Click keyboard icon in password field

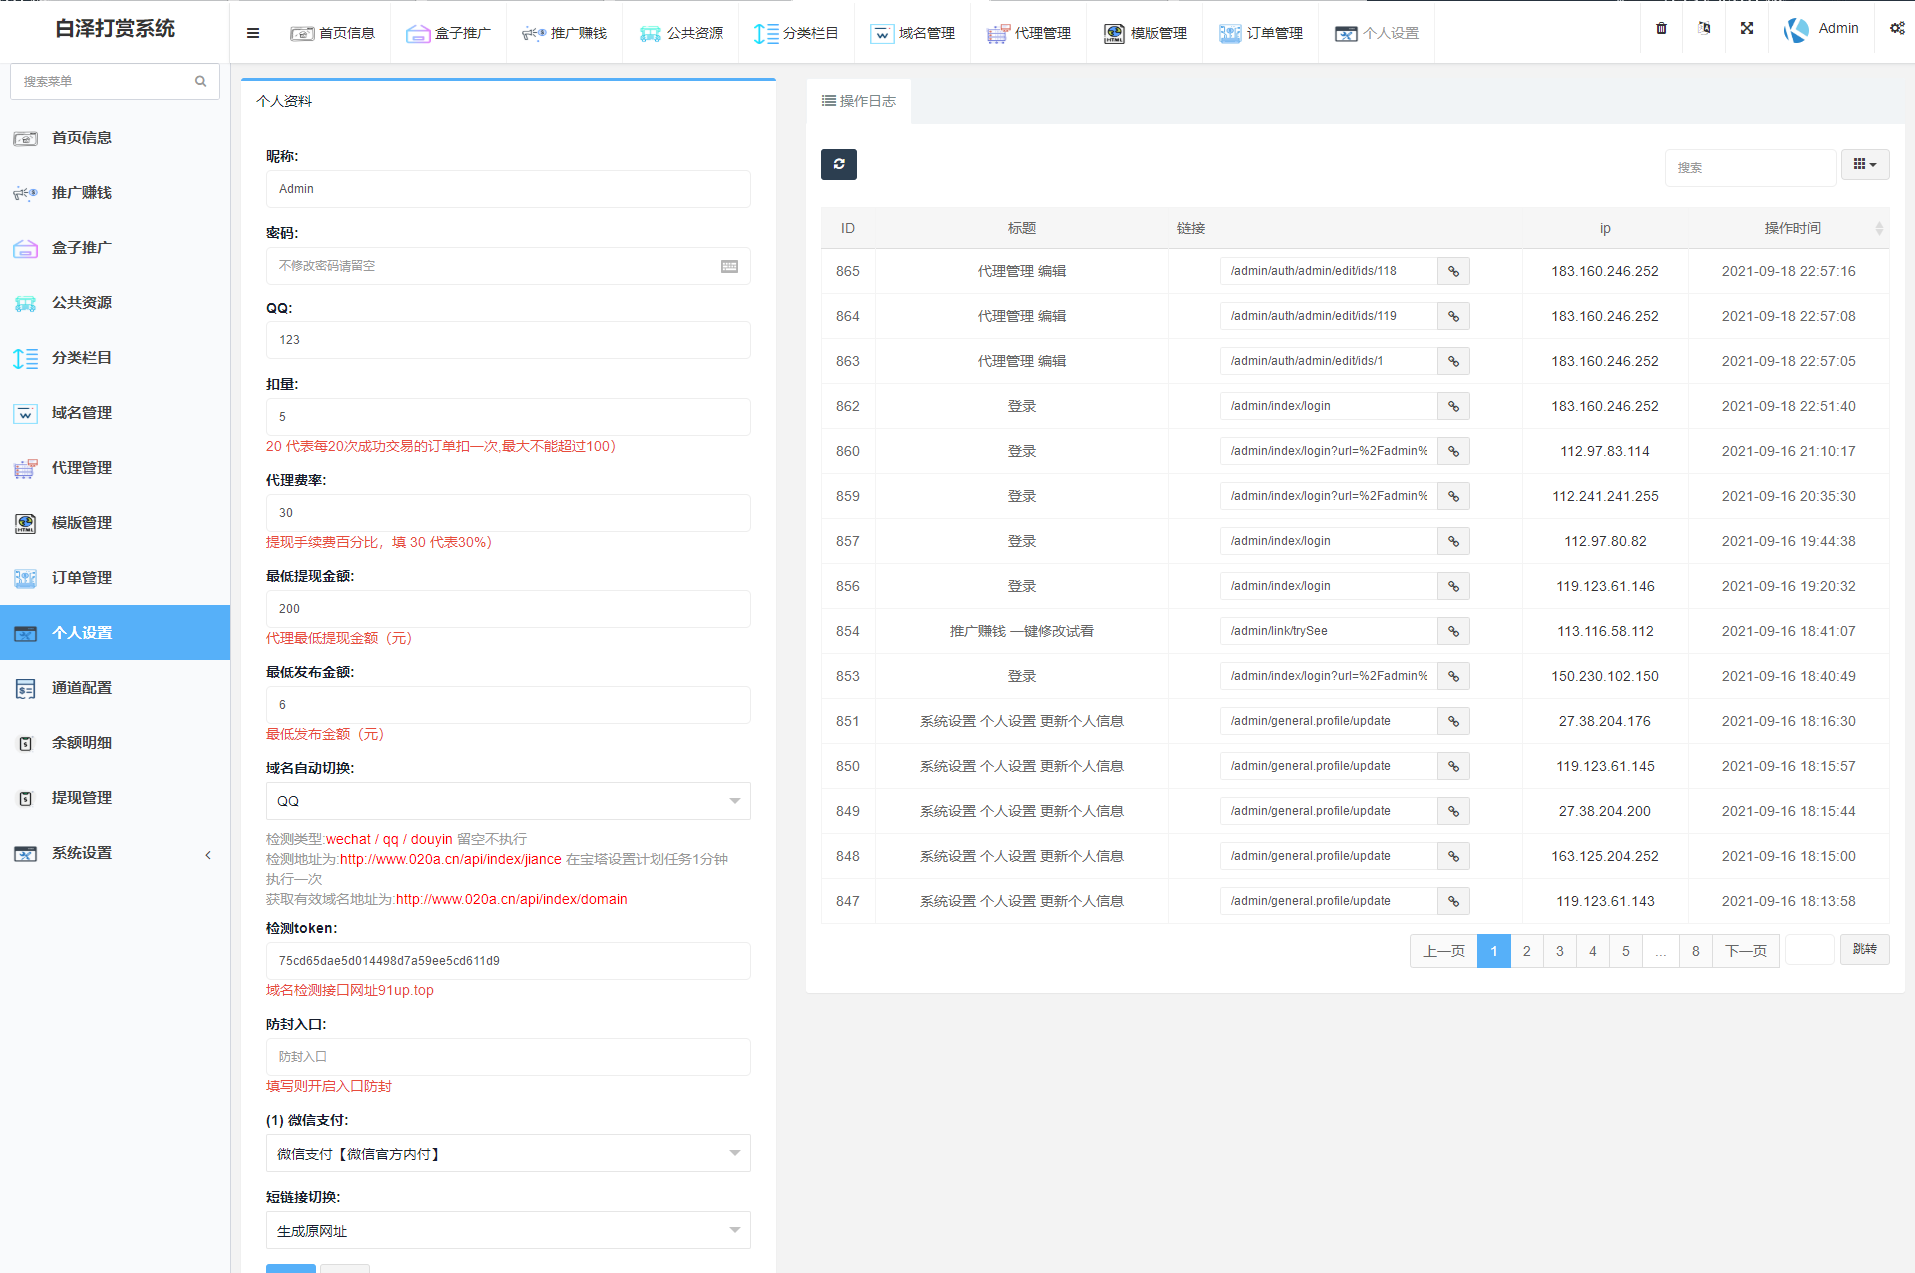tap(729, 266)
